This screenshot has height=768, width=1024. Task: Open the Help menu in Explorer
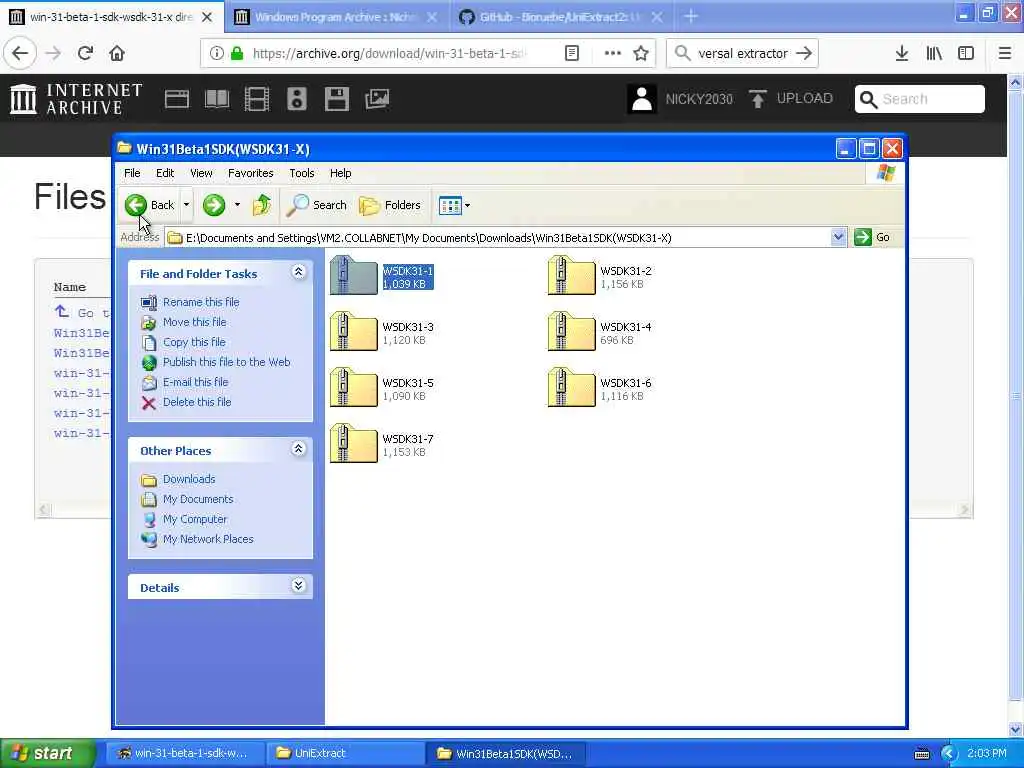point(340,173)
